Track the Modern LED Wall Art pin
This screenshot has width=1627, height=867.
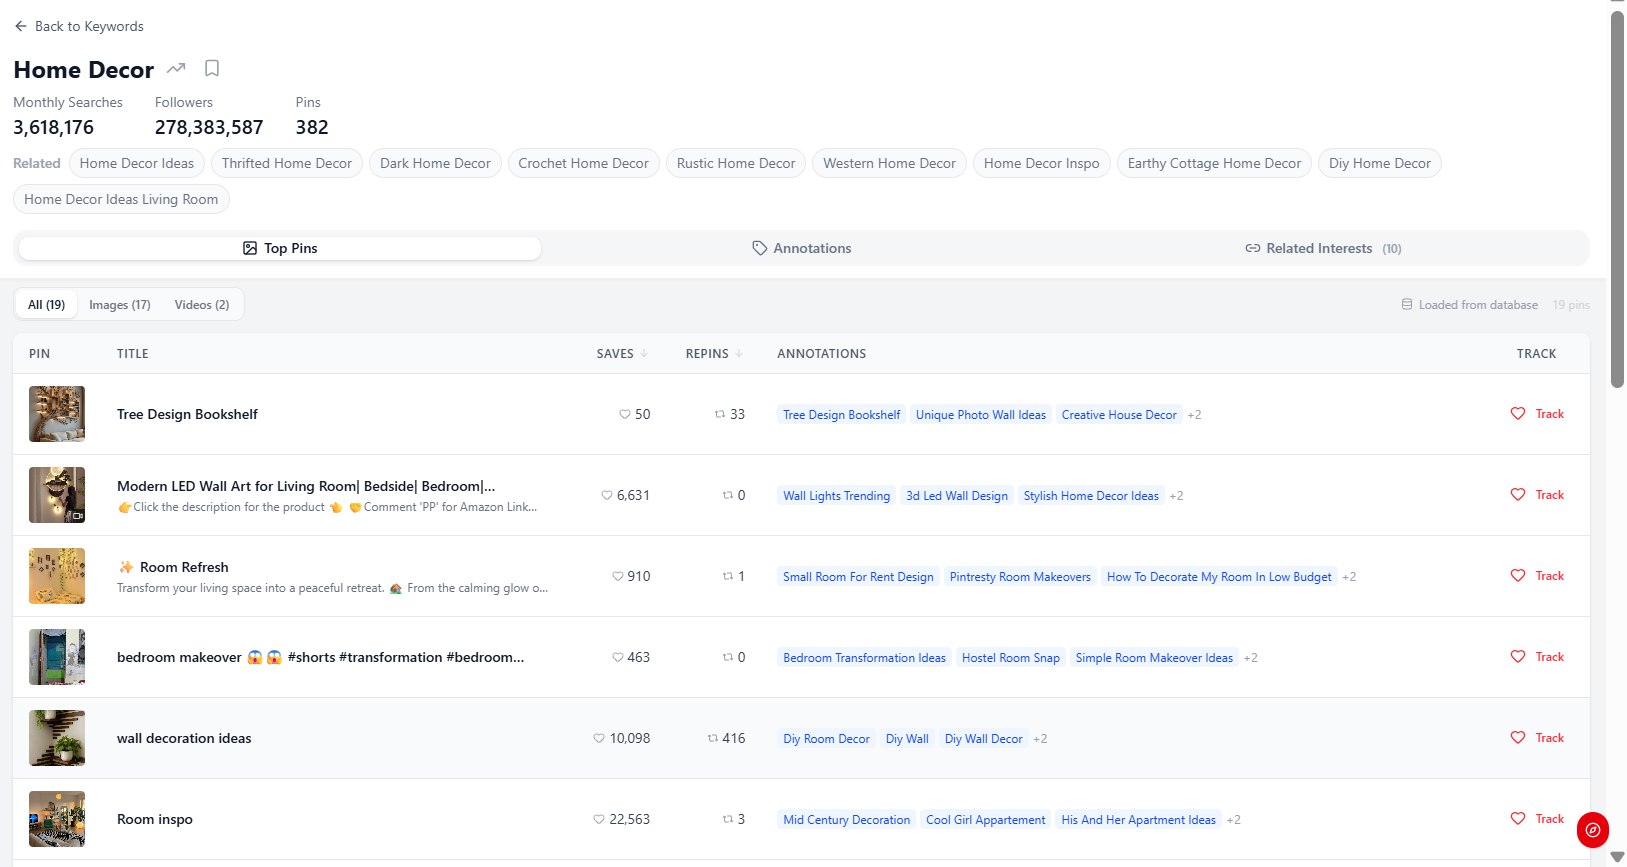coord(1537,495)
